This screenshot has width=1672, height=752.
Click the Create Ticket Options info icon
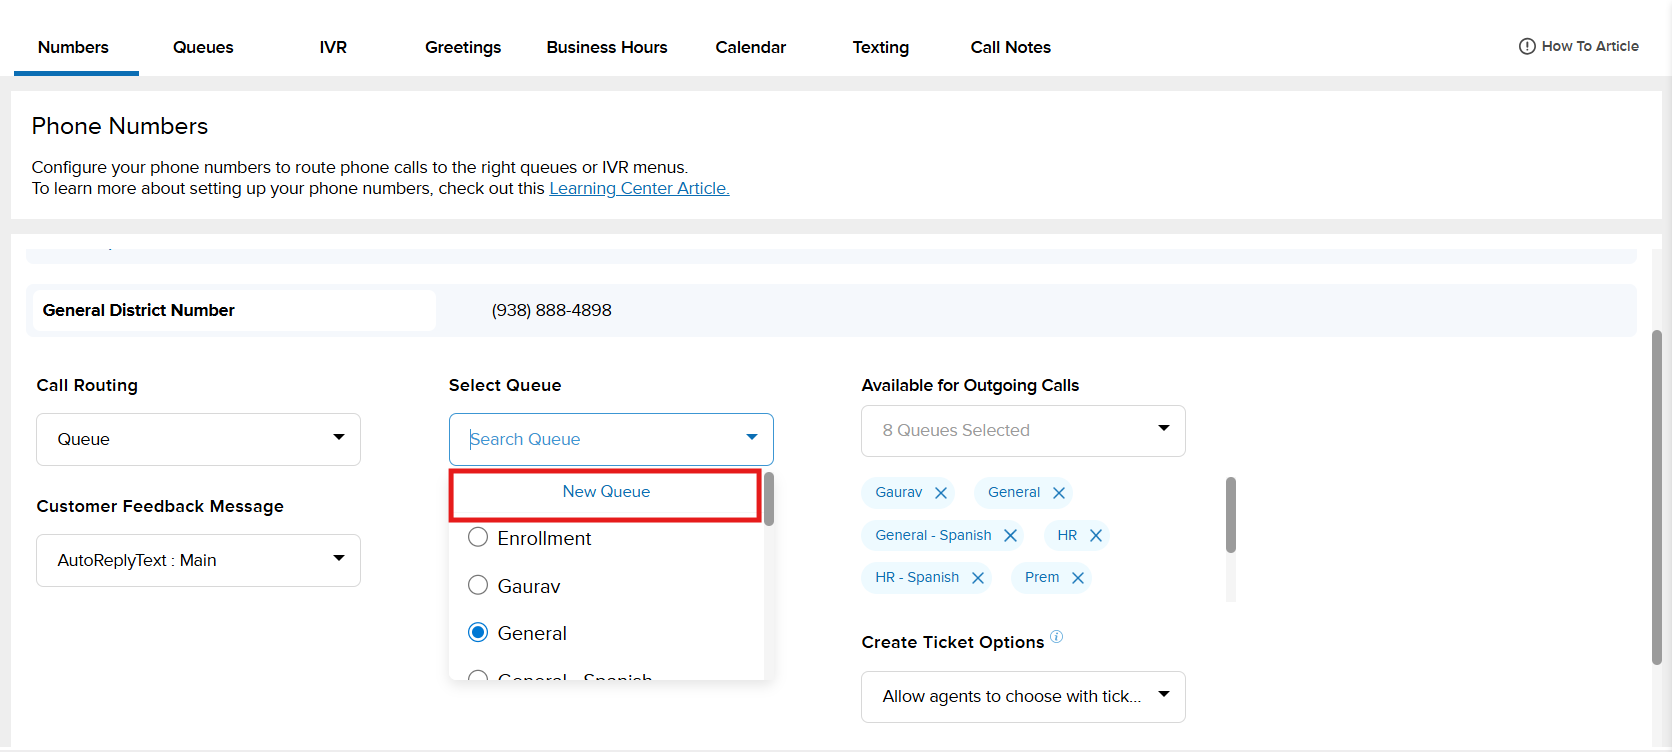pyautogui.click(x=1056, y=637)
